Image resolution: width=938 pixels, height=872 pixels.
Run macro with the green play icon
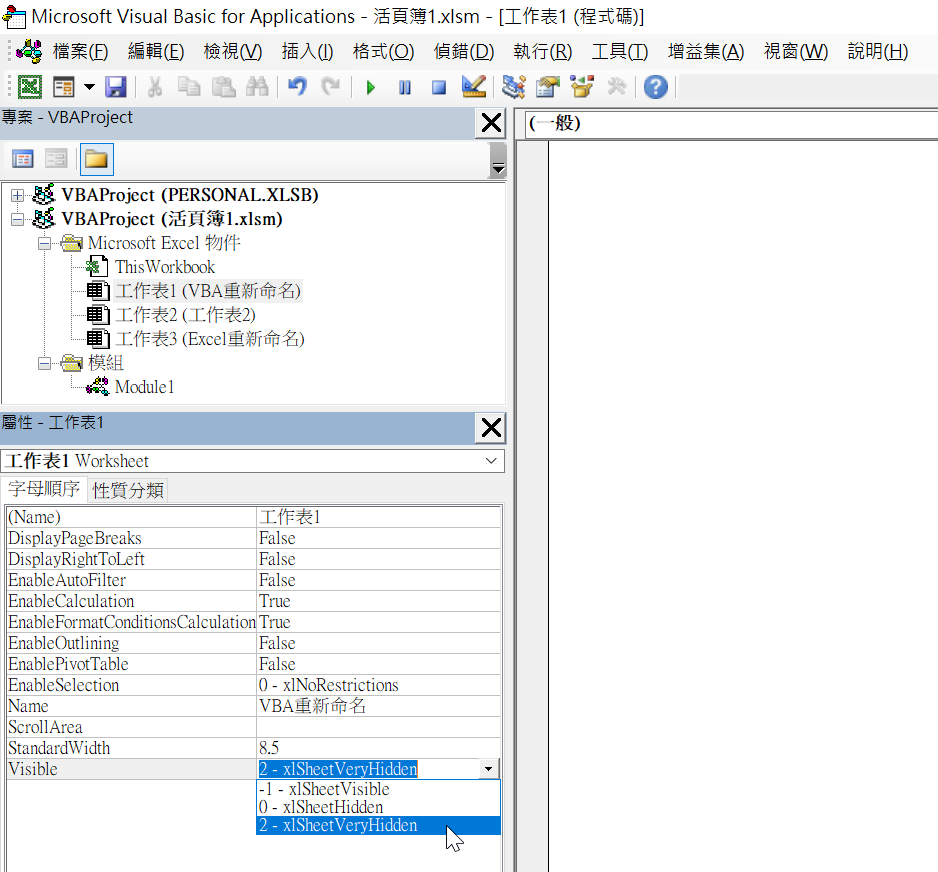point(371,88)
